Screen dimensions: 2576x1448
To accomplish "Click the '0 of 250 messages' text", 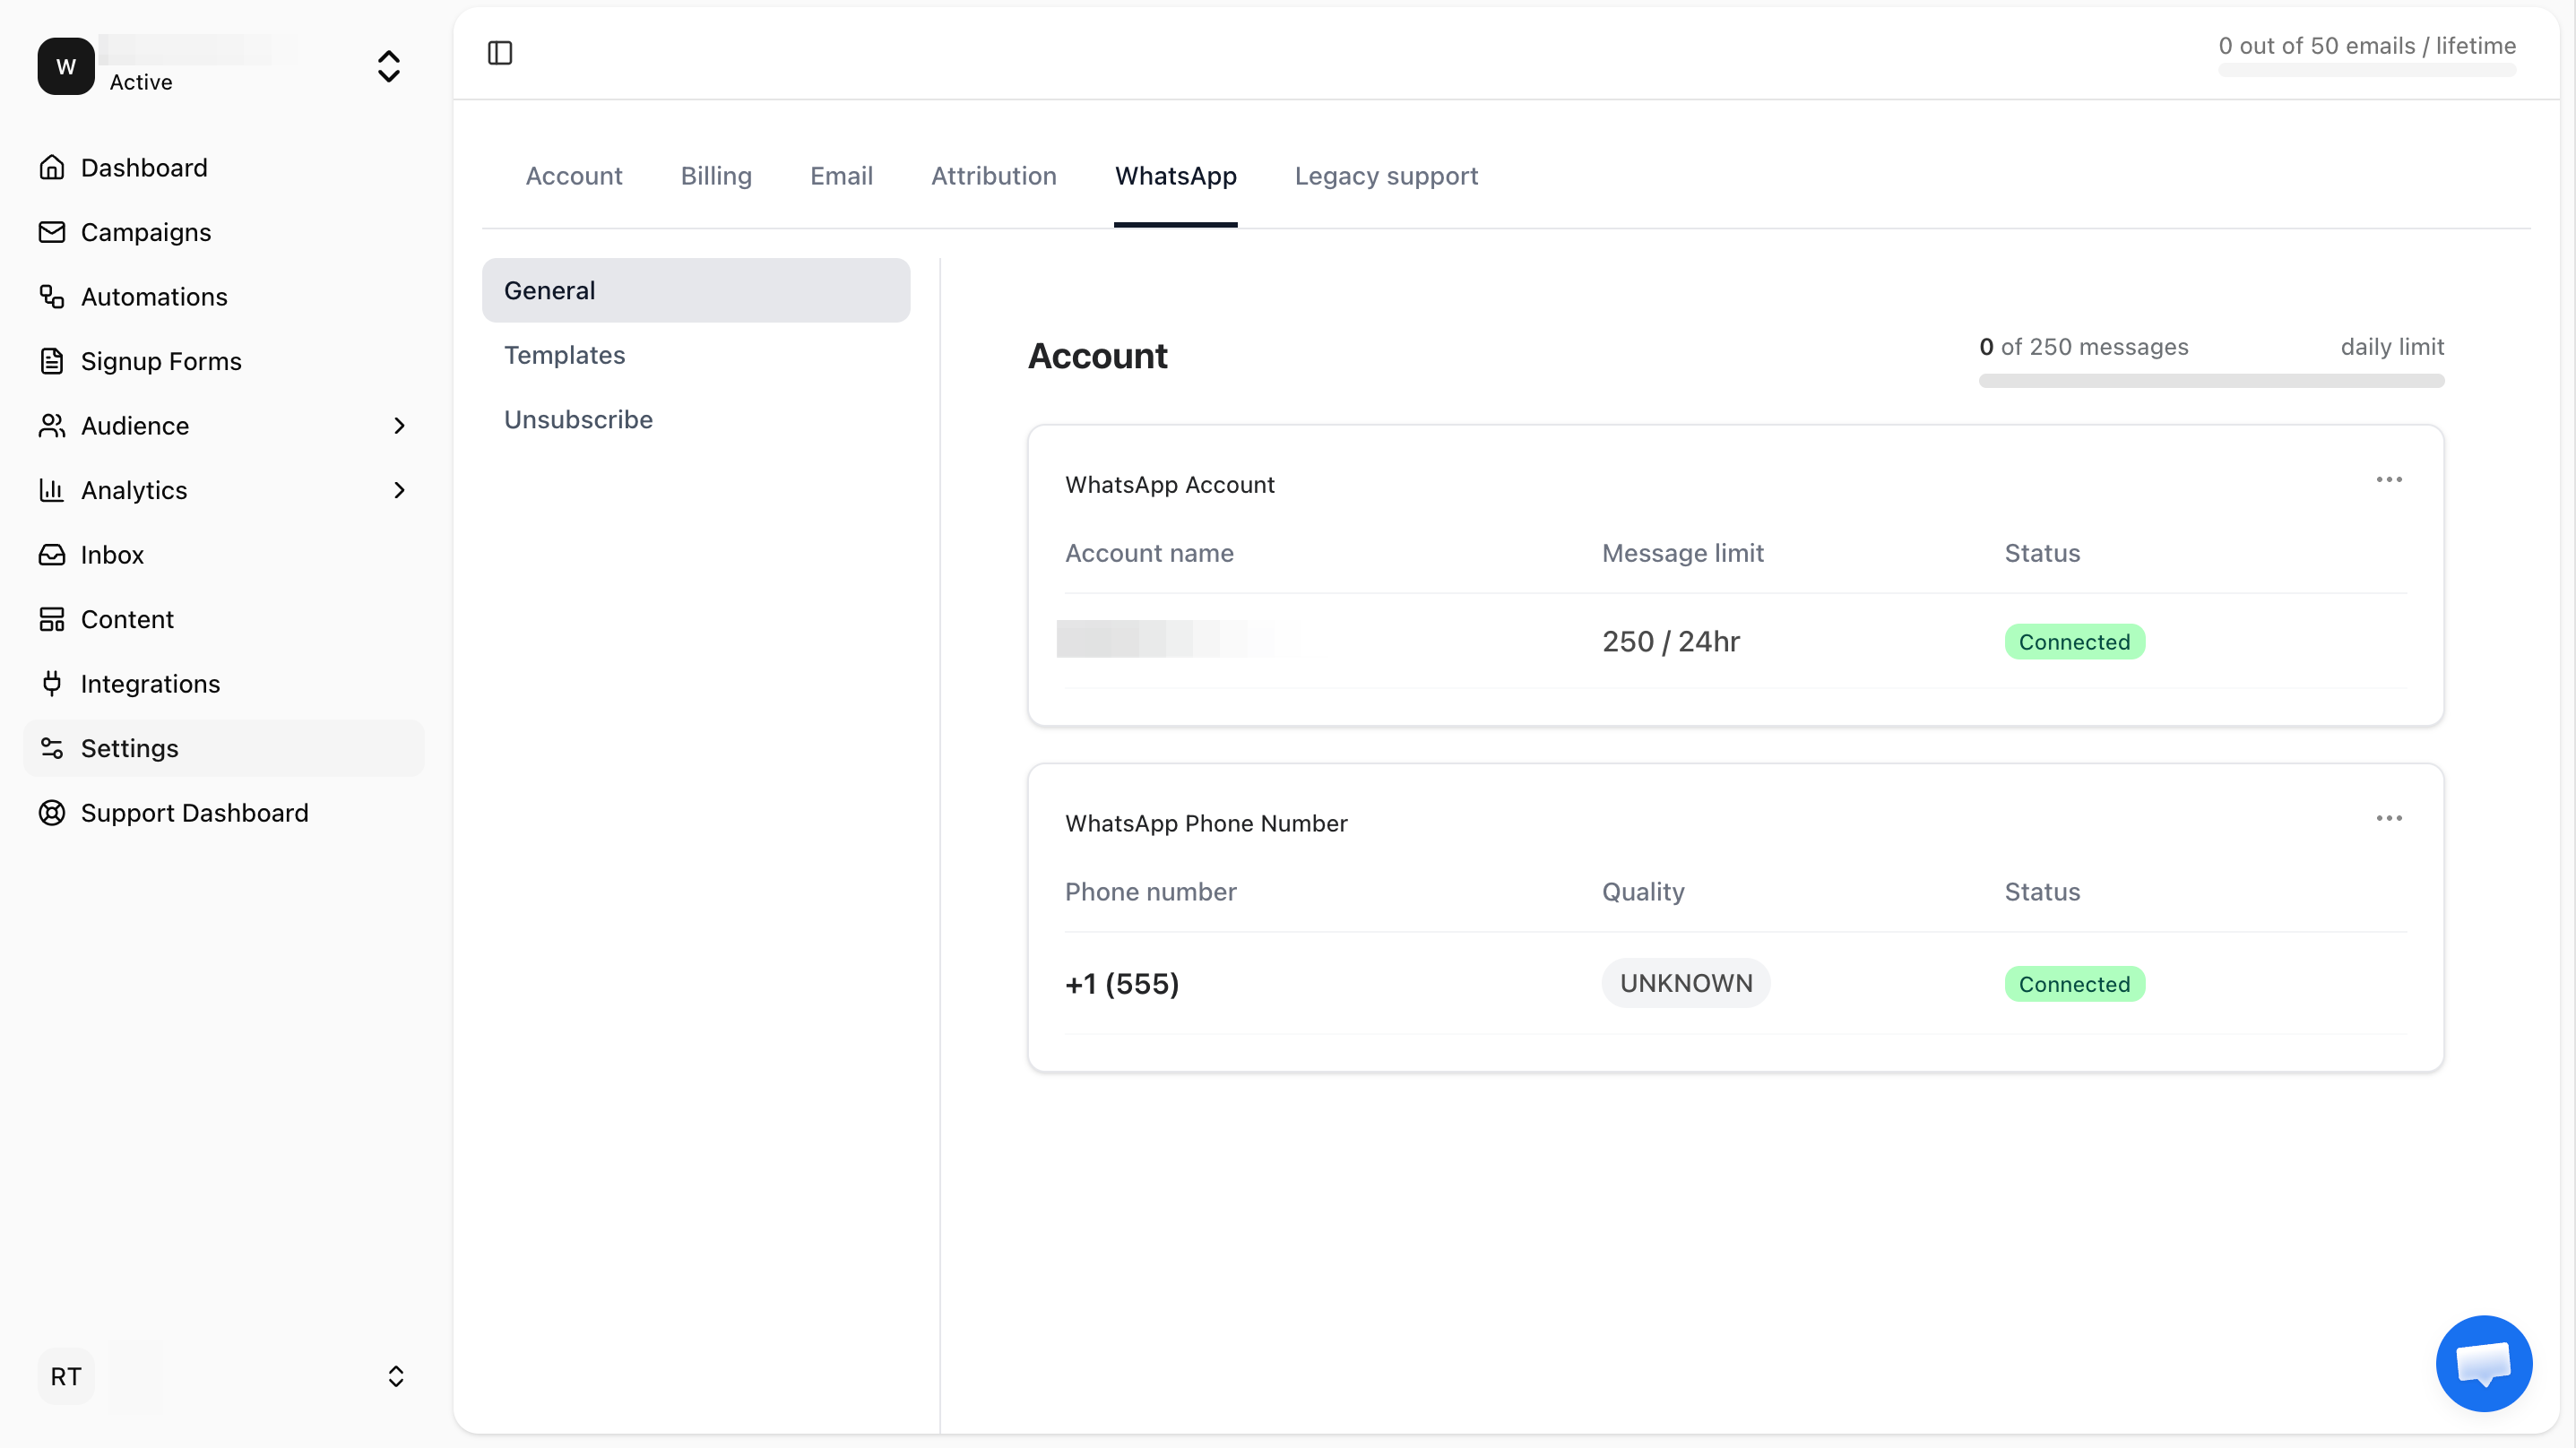I will coord(2084,347).
